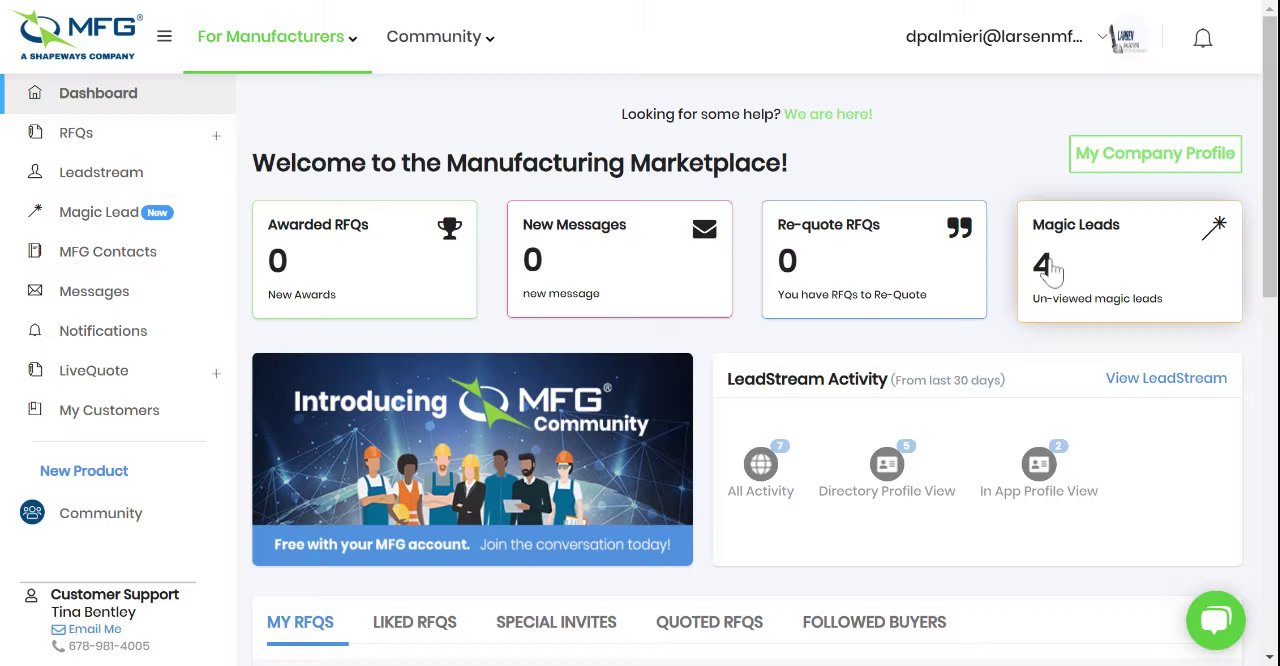Open the notifications bell icon

pos(1202,38)
